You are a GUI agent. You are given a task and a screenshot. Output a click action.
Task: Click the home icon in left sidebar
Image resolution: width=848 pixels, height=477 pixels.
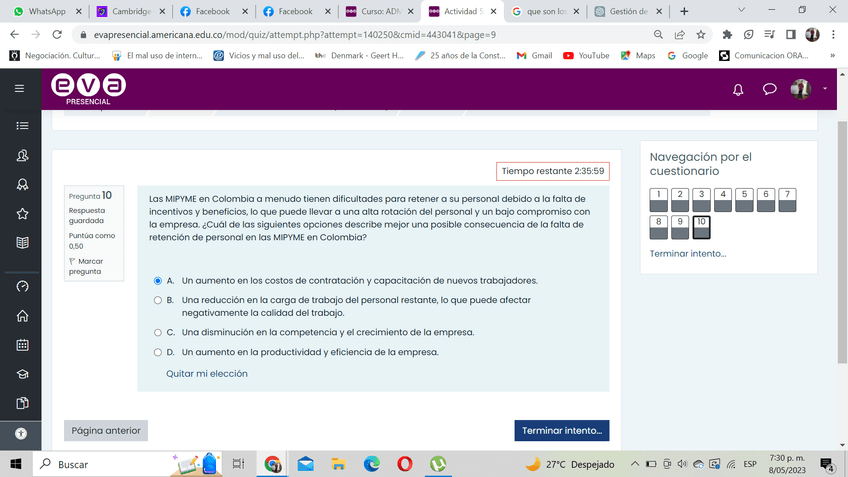click(22, 316)
